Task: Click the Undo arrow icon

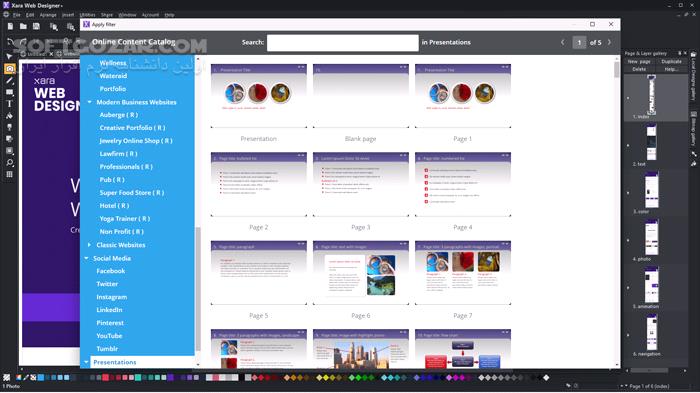Action: tap(10, 42)
